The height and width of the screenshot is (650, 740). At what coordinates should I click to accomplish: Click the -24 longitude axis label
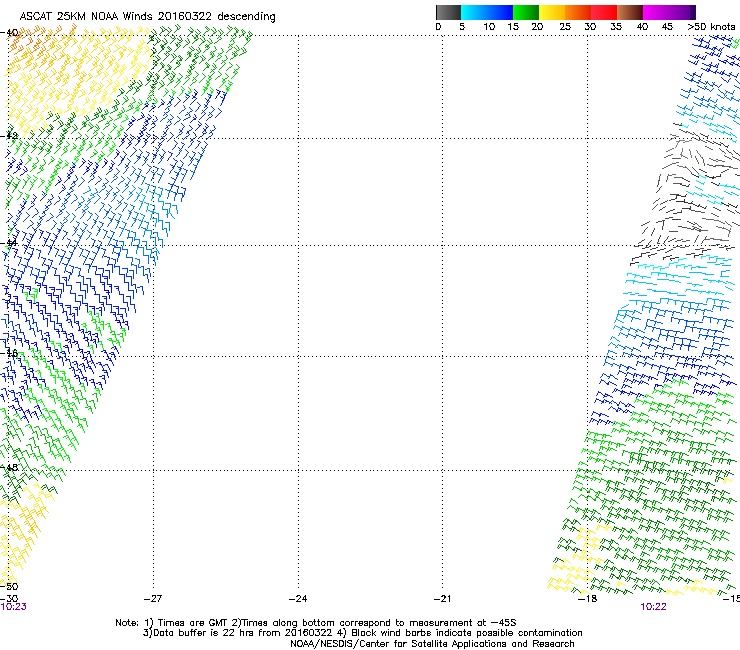298,599
